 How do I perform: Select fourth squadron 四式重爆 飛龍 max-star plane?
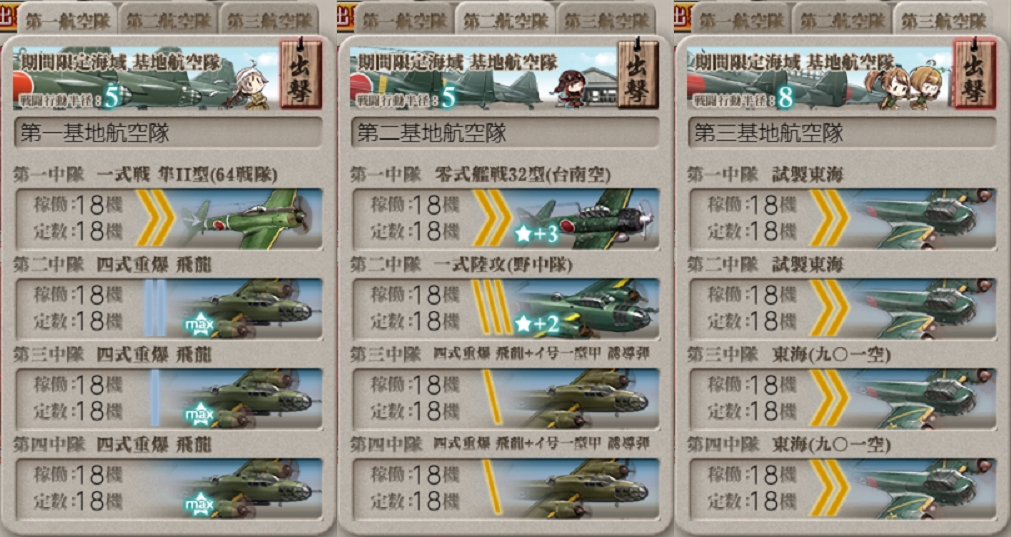(x=168, y=489)
